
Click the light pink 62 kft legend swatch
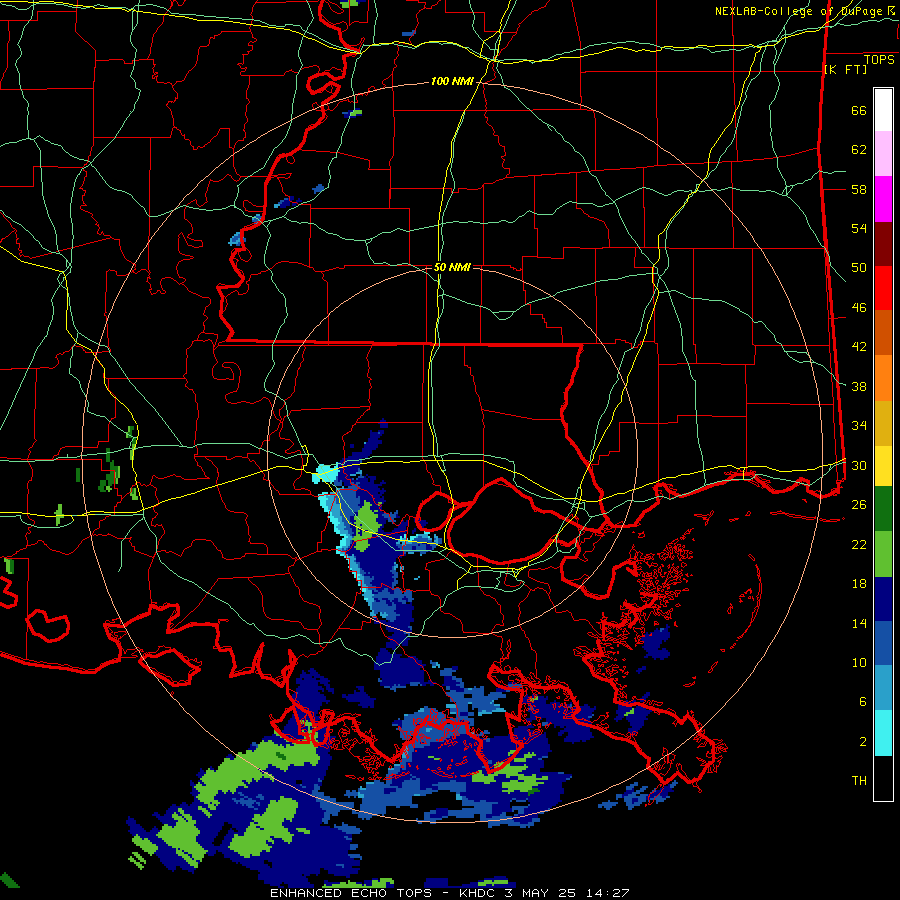883,154
